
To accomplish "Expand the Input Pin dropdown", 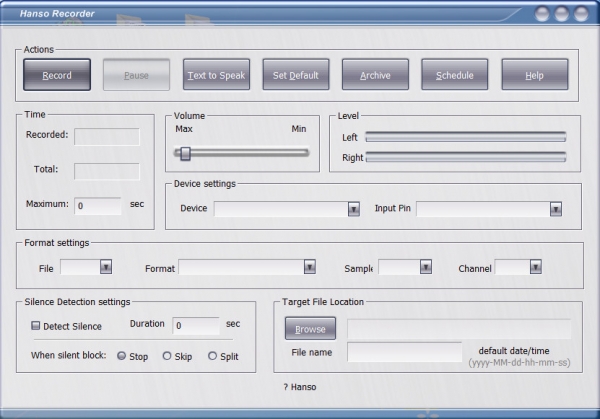I will click(556, 209).
